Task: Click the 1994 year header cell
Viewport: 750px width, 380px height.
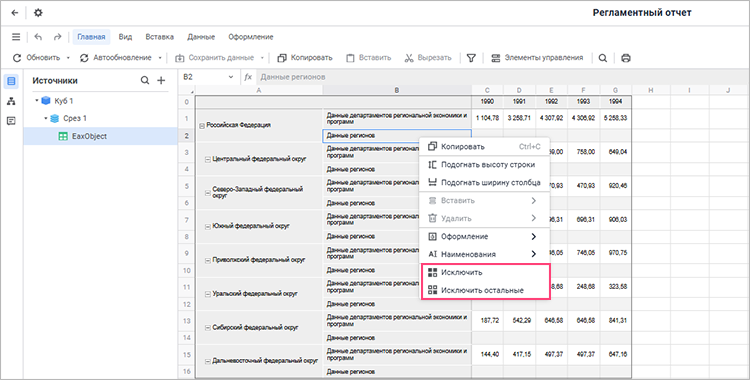Action: (x=615, y=101)
